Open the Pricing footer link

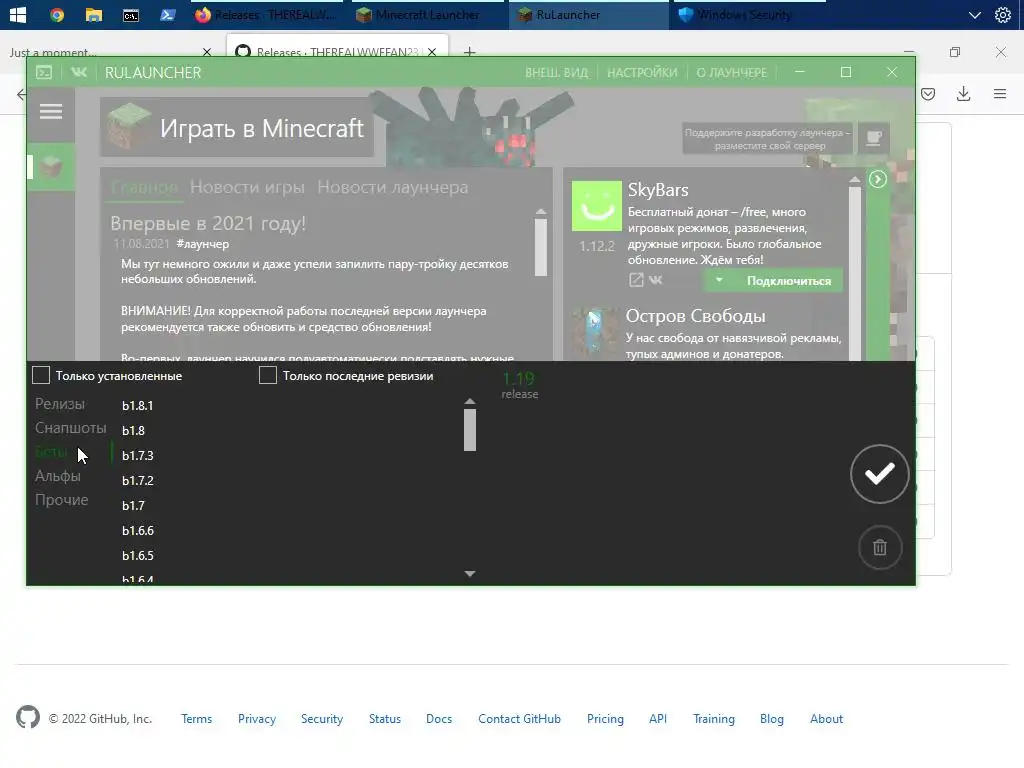(605, 718)
